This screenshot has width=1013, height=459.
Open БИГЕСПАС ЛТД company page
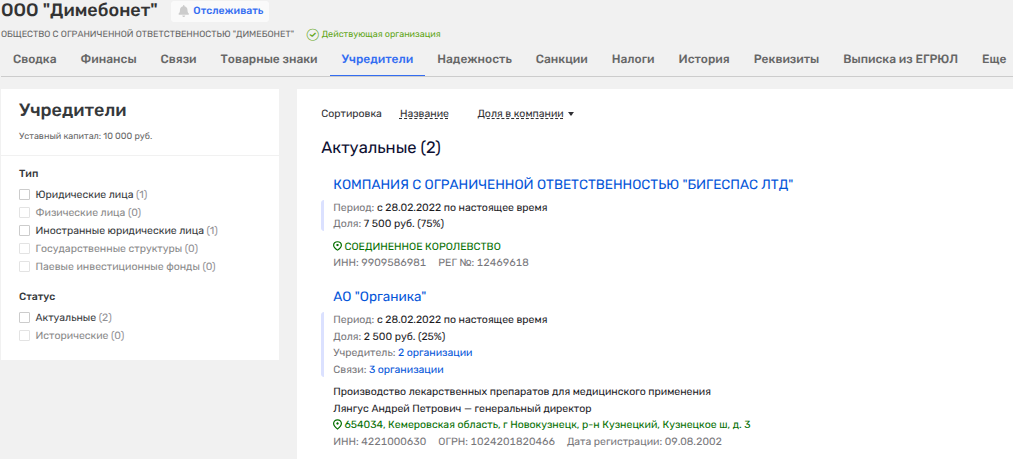point(562,184)
